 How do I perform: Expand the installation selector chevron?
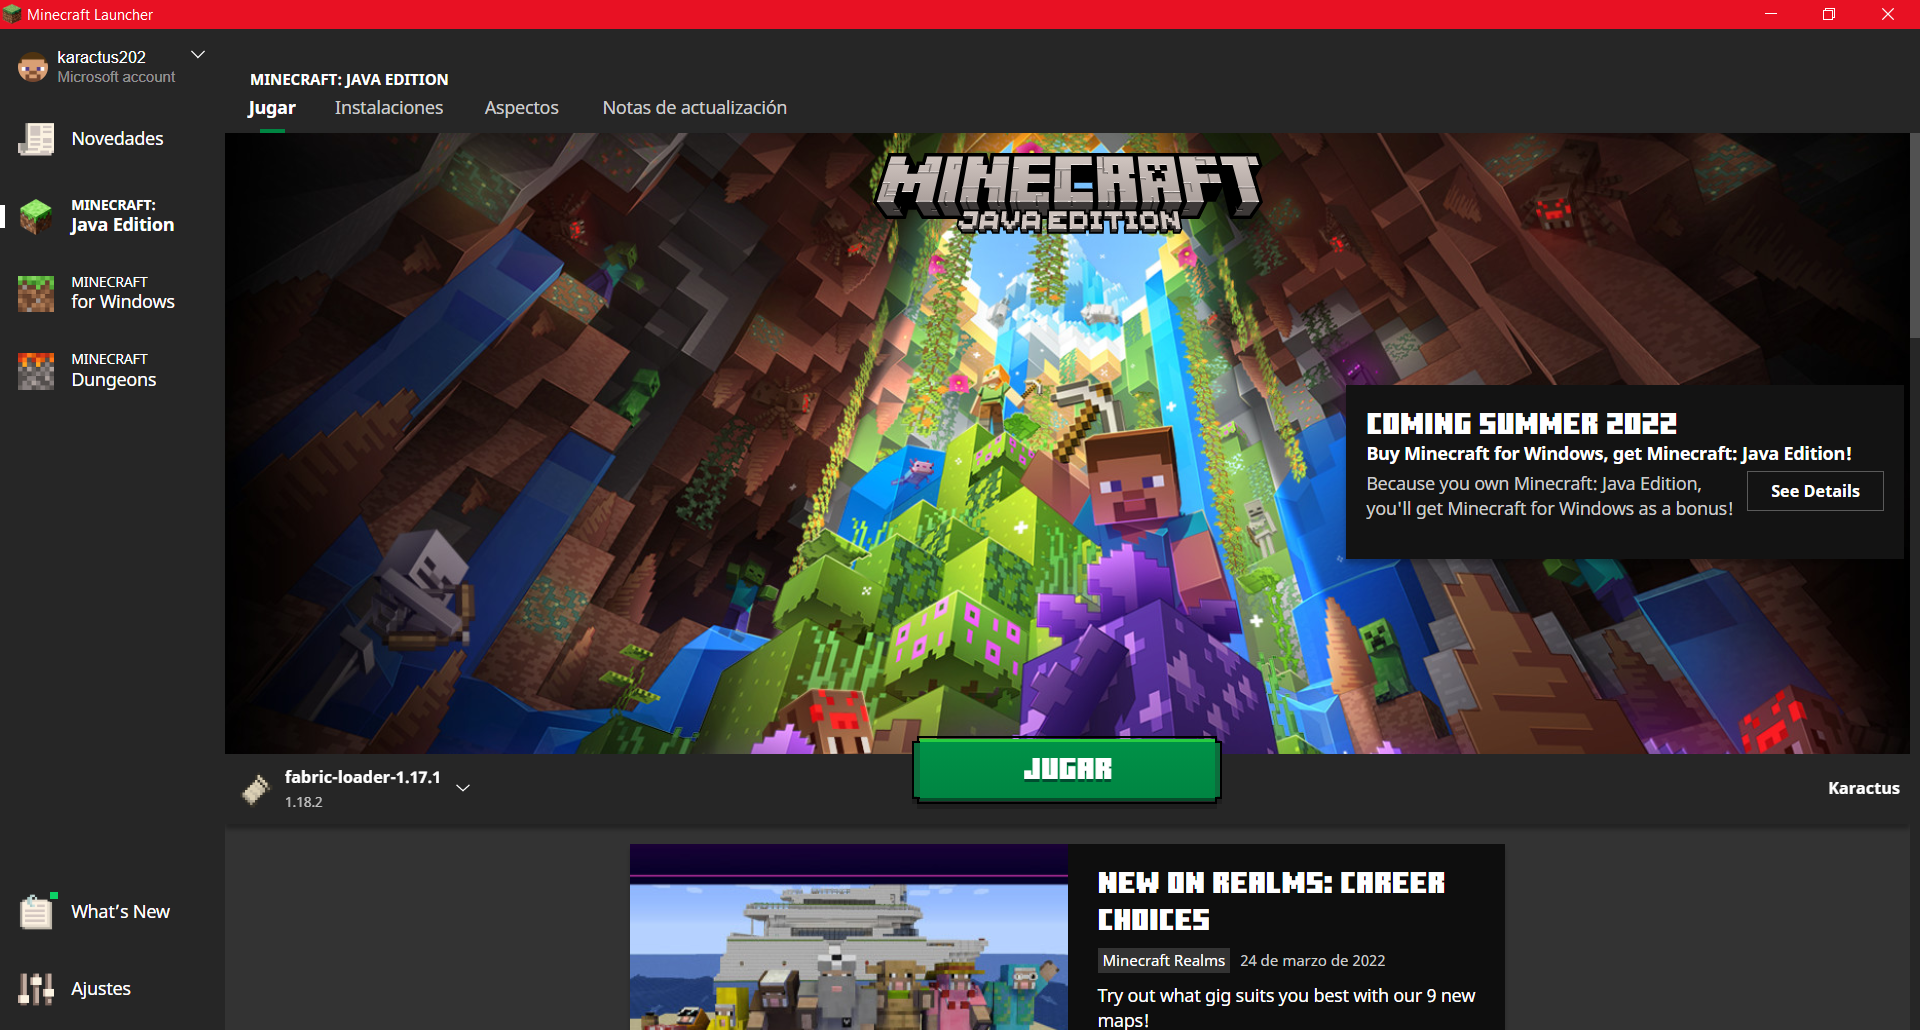463,788
